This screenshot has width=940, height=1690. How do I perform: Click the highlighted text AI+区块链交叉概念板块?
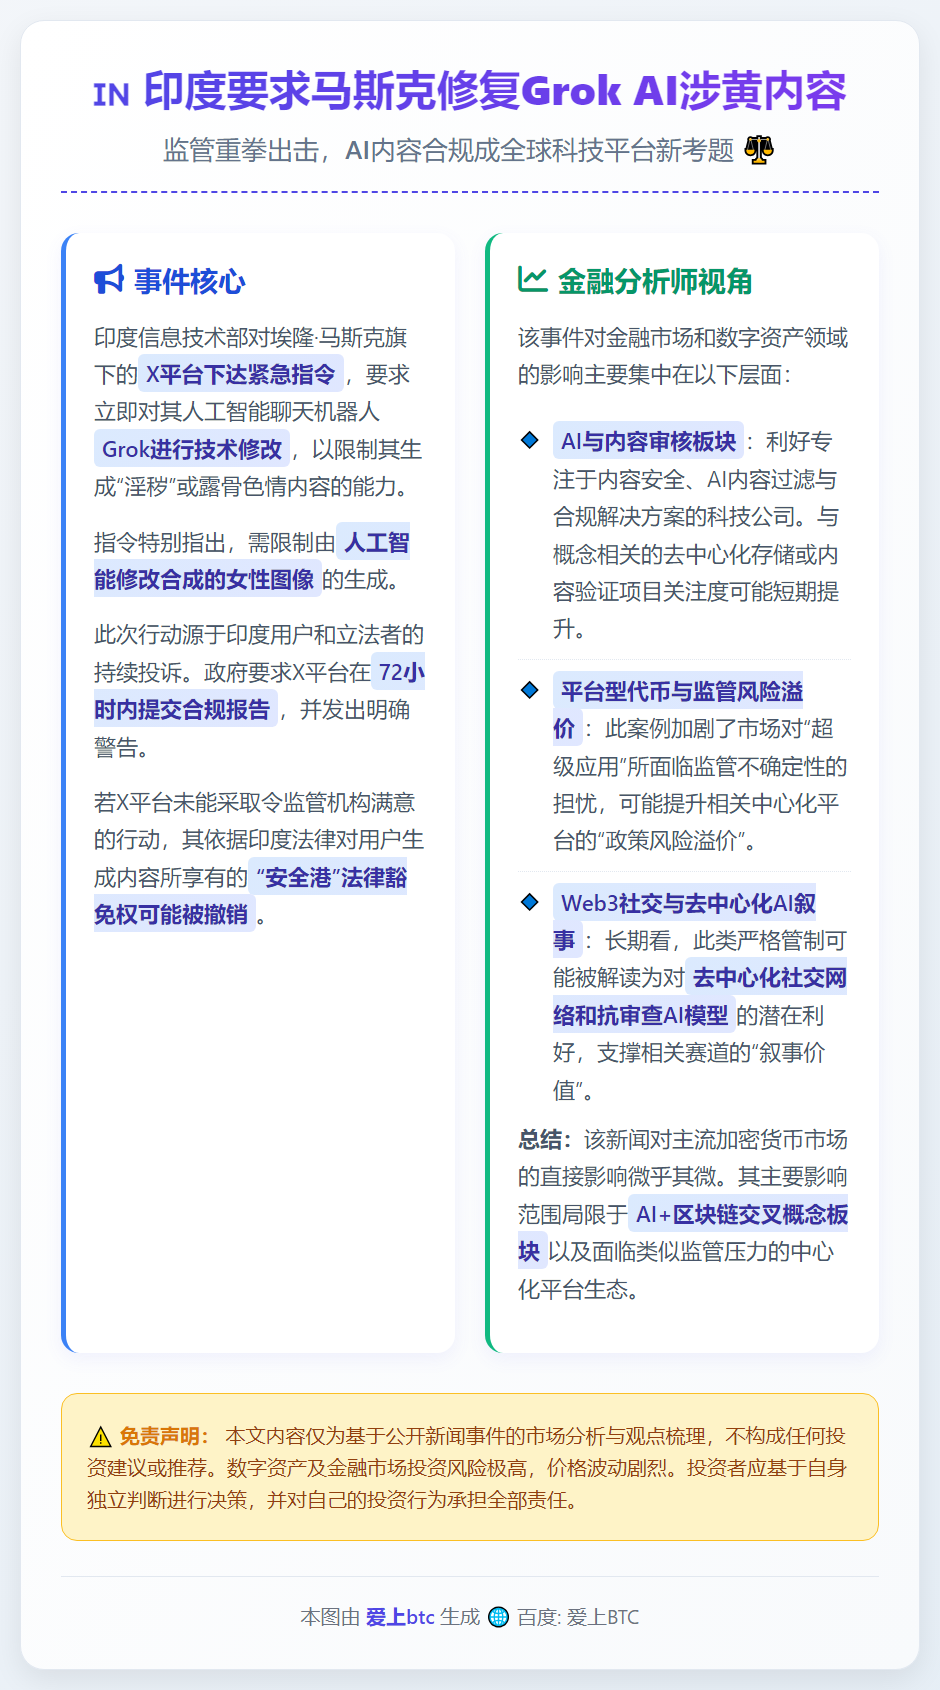(x=683, y=1233)
